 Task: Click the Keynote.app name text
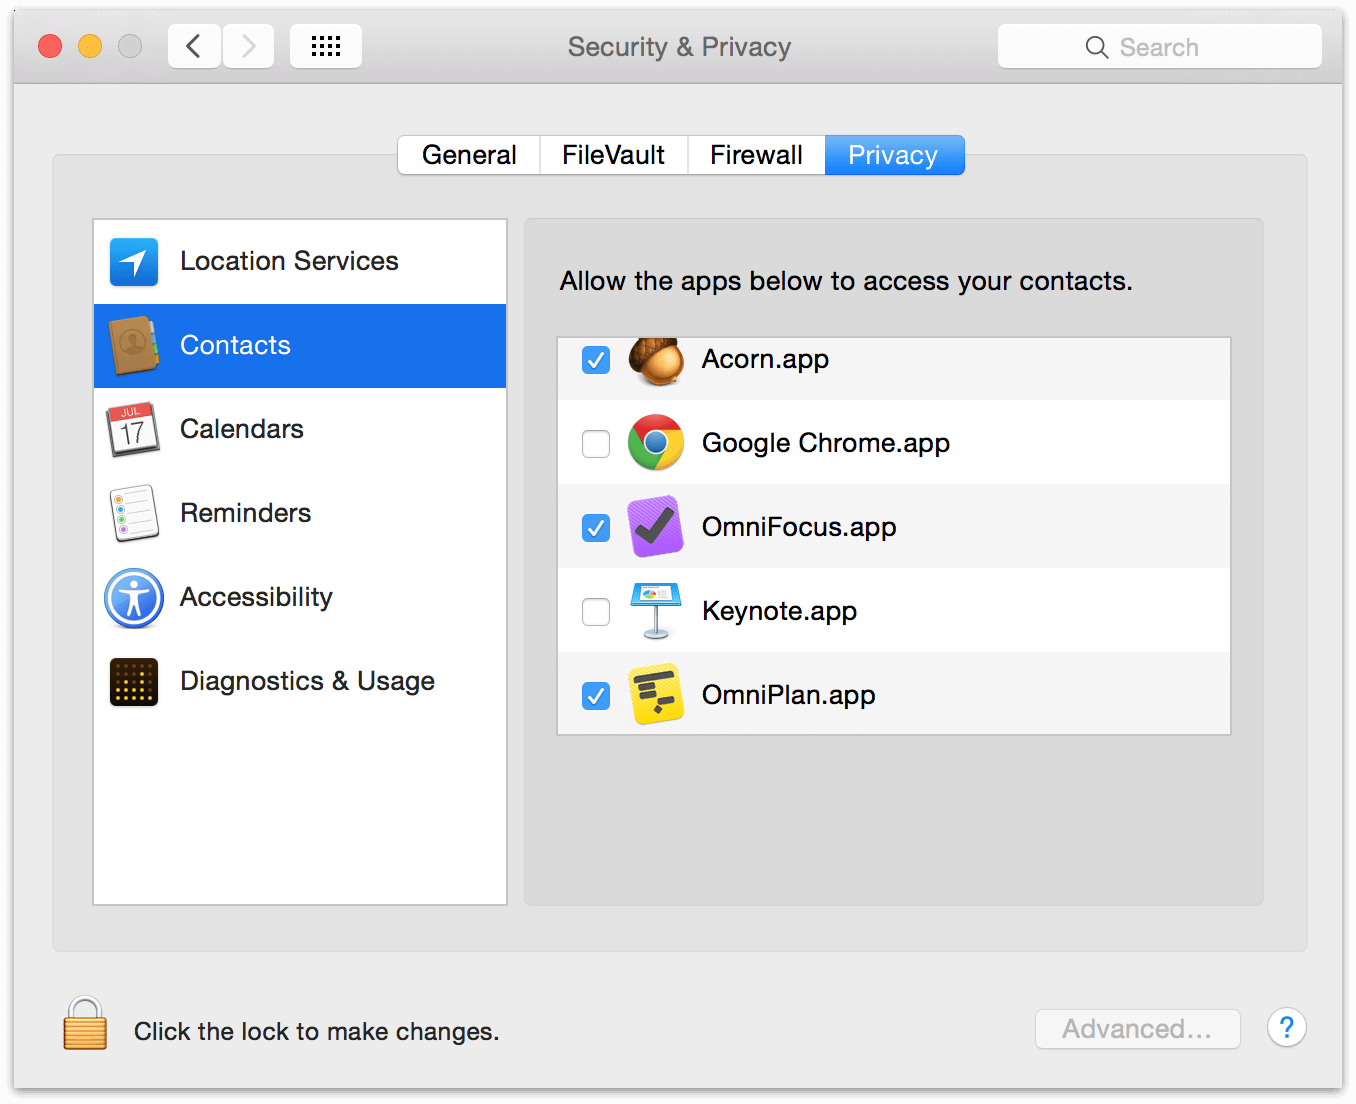pos(779,612)
